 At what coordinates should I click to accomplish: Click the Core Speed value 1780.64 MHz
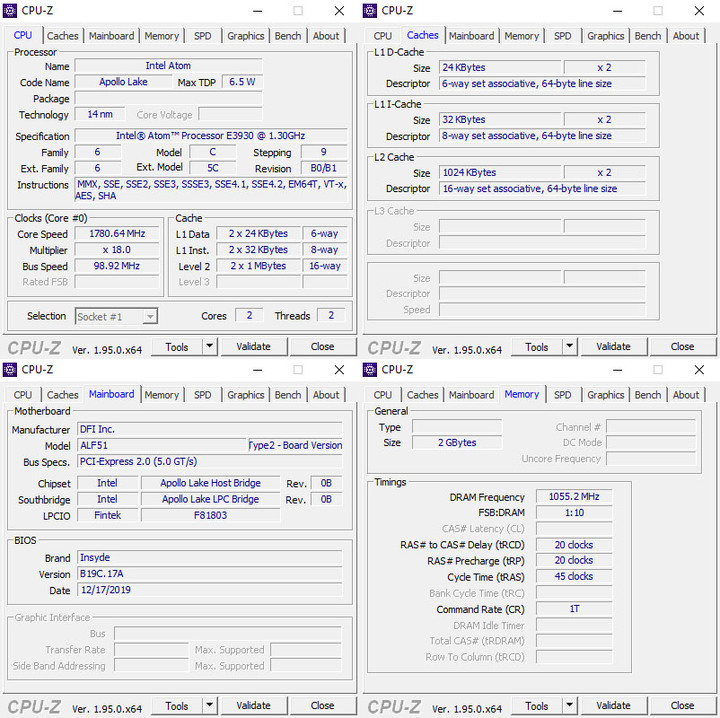click(117, 234)
